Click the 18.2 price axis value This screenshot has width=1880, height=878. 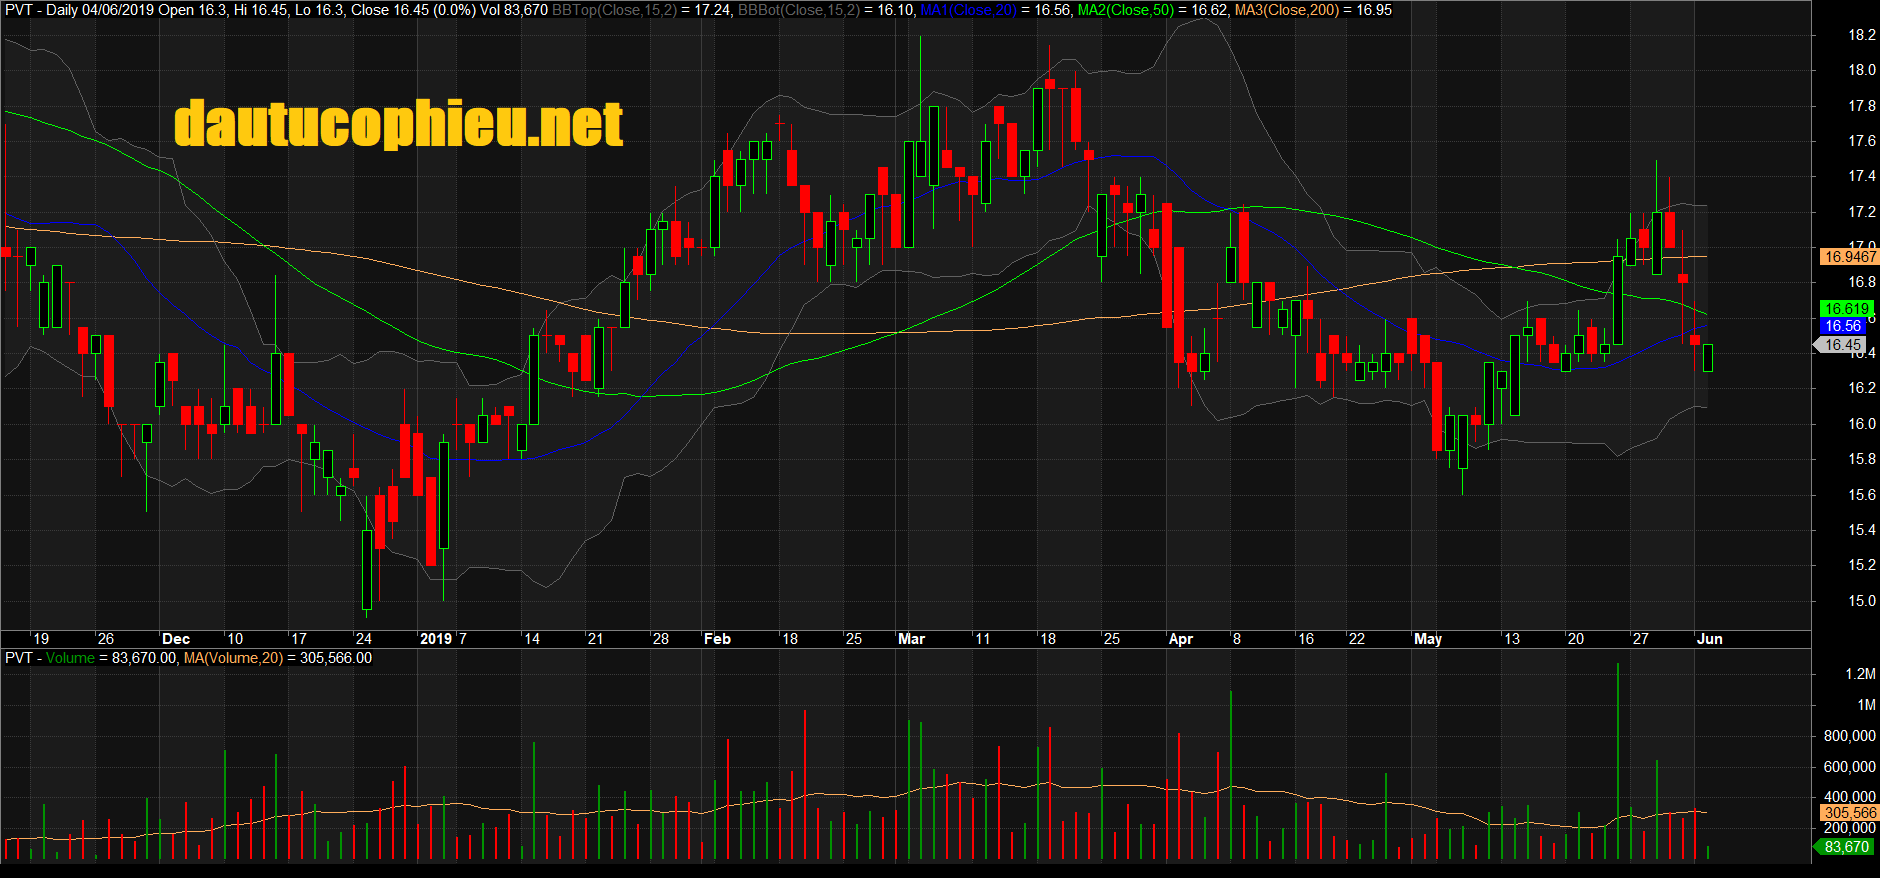(x=1862, y=35)
